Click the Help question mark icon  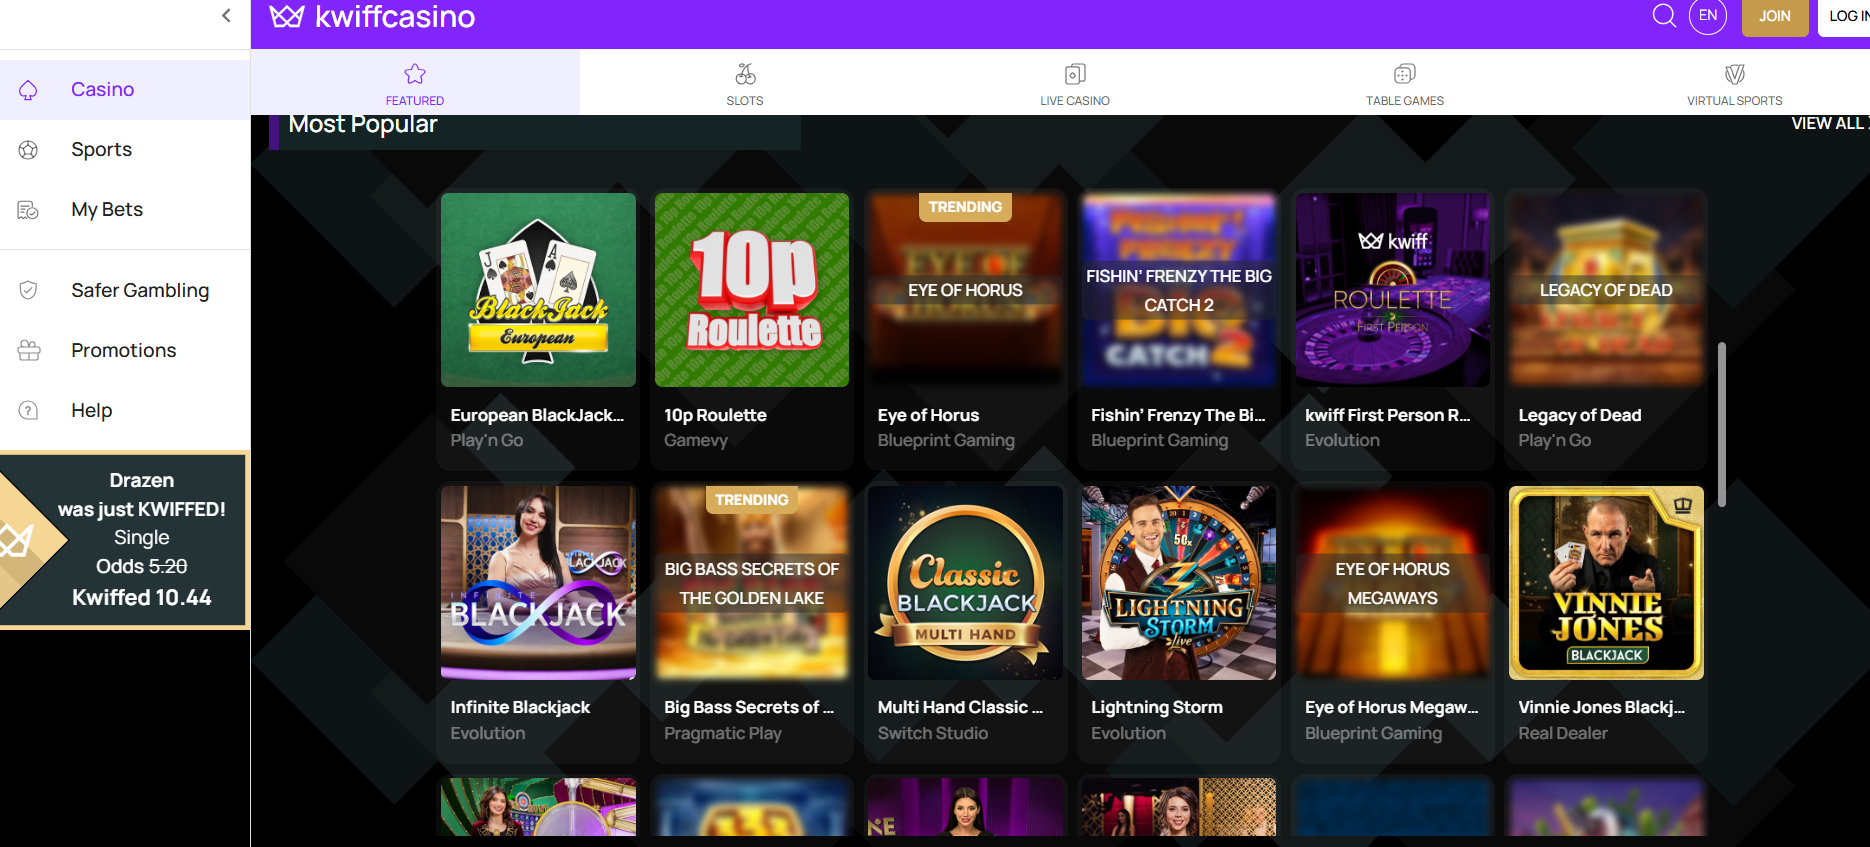tap(28, 410)
